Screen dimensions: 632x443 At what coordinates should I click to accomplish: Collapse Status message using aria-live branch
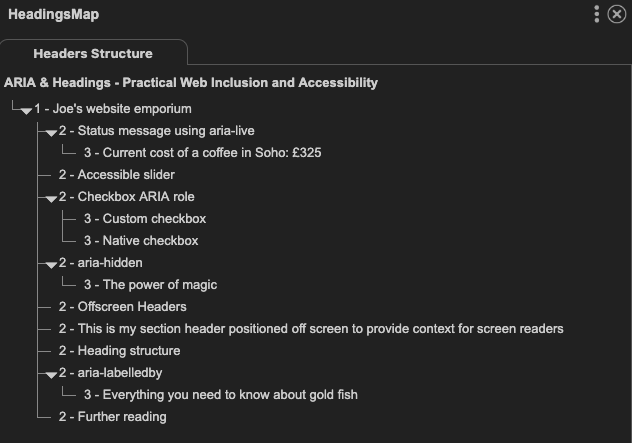[51, 133]
